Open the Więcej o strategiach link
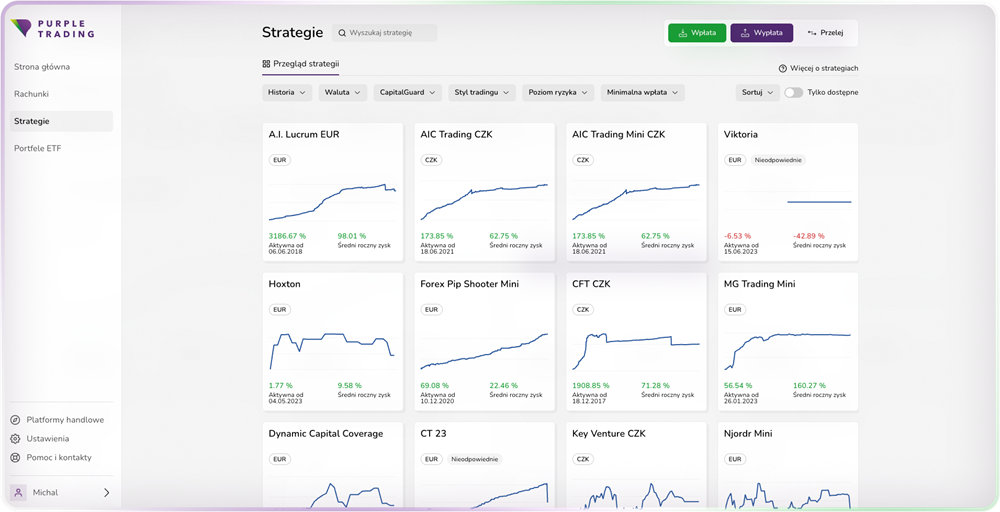This screenshot has width=1000, height=512. click(818, 68)
